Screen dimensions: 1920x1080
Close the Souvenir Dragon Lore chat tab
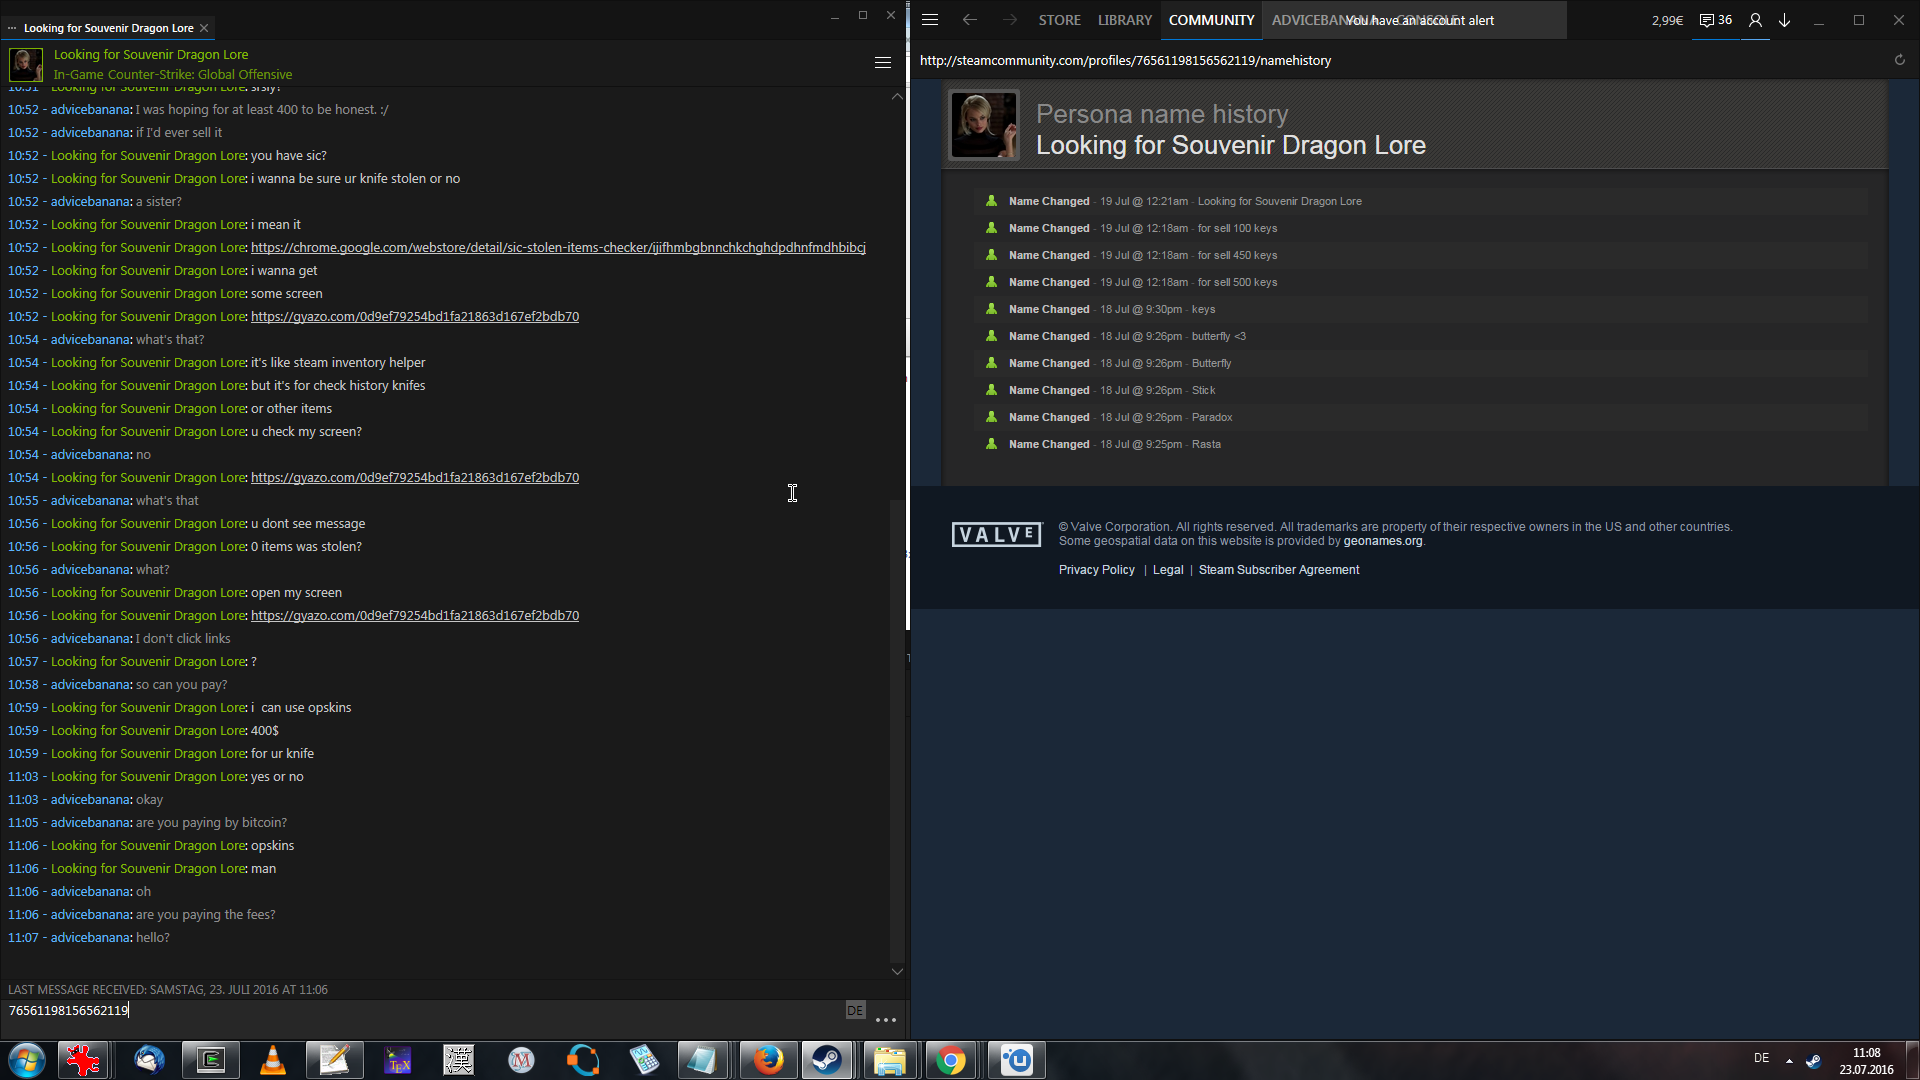pyautogui.click(x=204, y=28)
